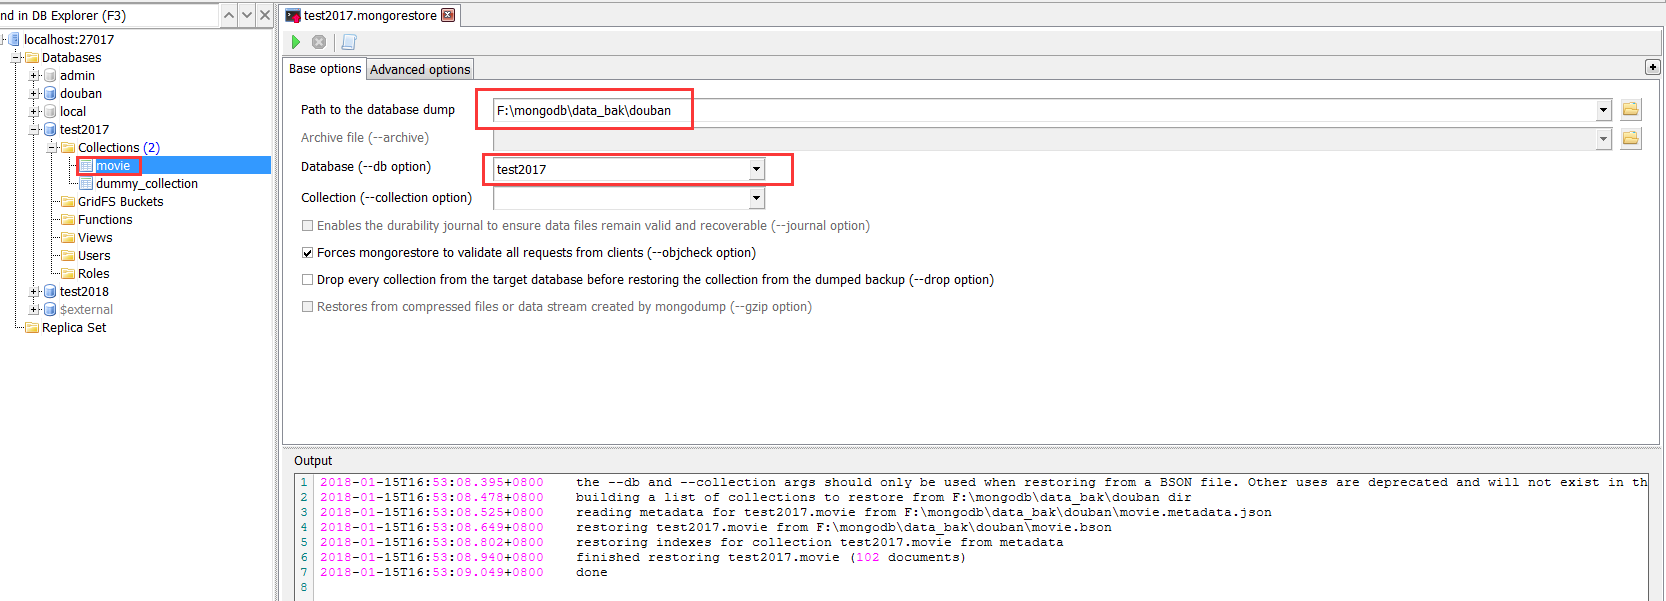The image size is (1666, 601).
Task: Open the Database (--db option) dropdown
Action: pos(756,169)
